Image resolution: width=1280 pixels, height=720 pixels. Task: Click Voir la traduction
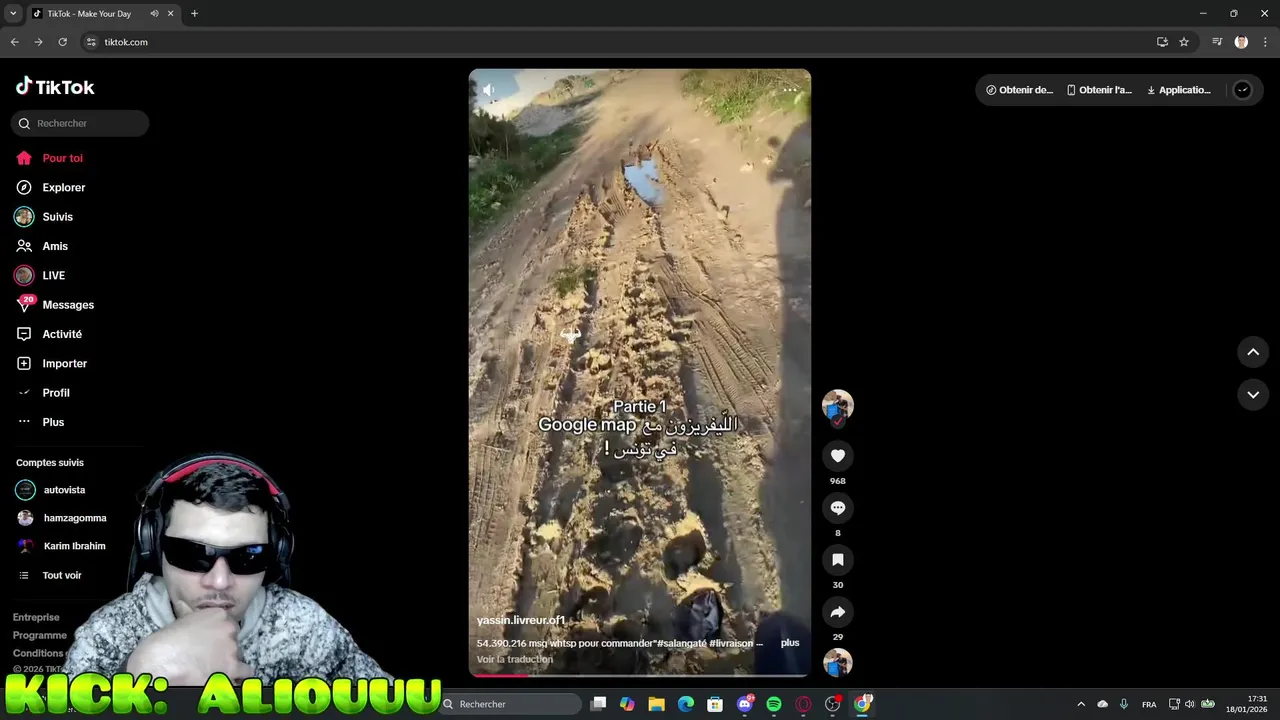coord(515,659)
